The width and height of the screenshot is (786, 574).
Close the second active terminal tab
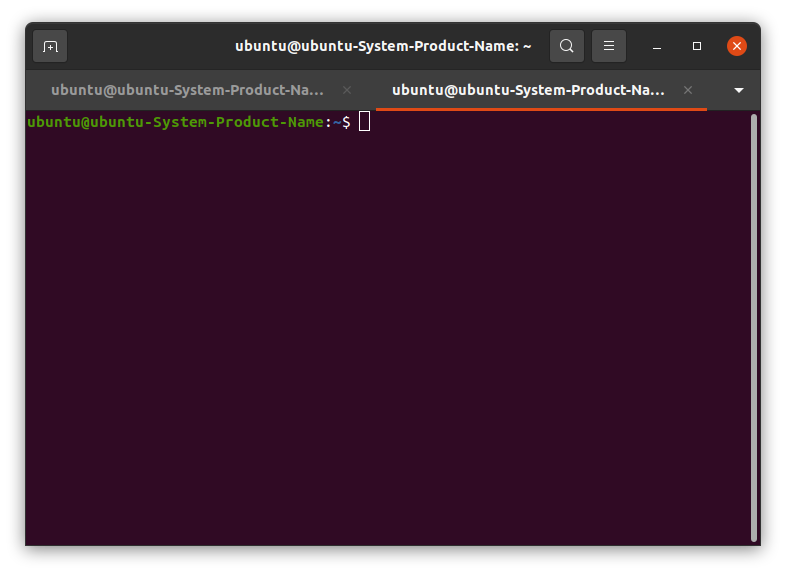688,90
